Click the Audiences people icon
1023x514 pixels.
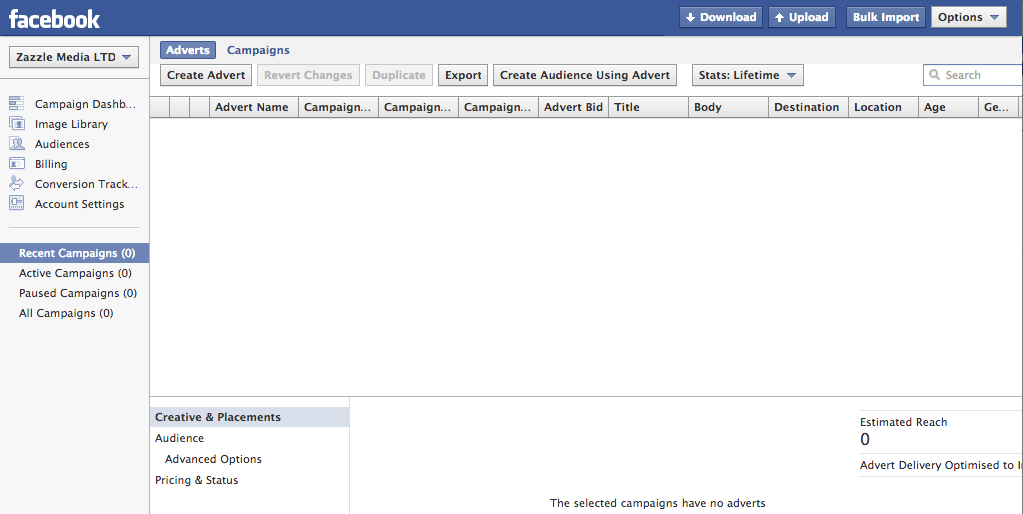click(16, 144)
